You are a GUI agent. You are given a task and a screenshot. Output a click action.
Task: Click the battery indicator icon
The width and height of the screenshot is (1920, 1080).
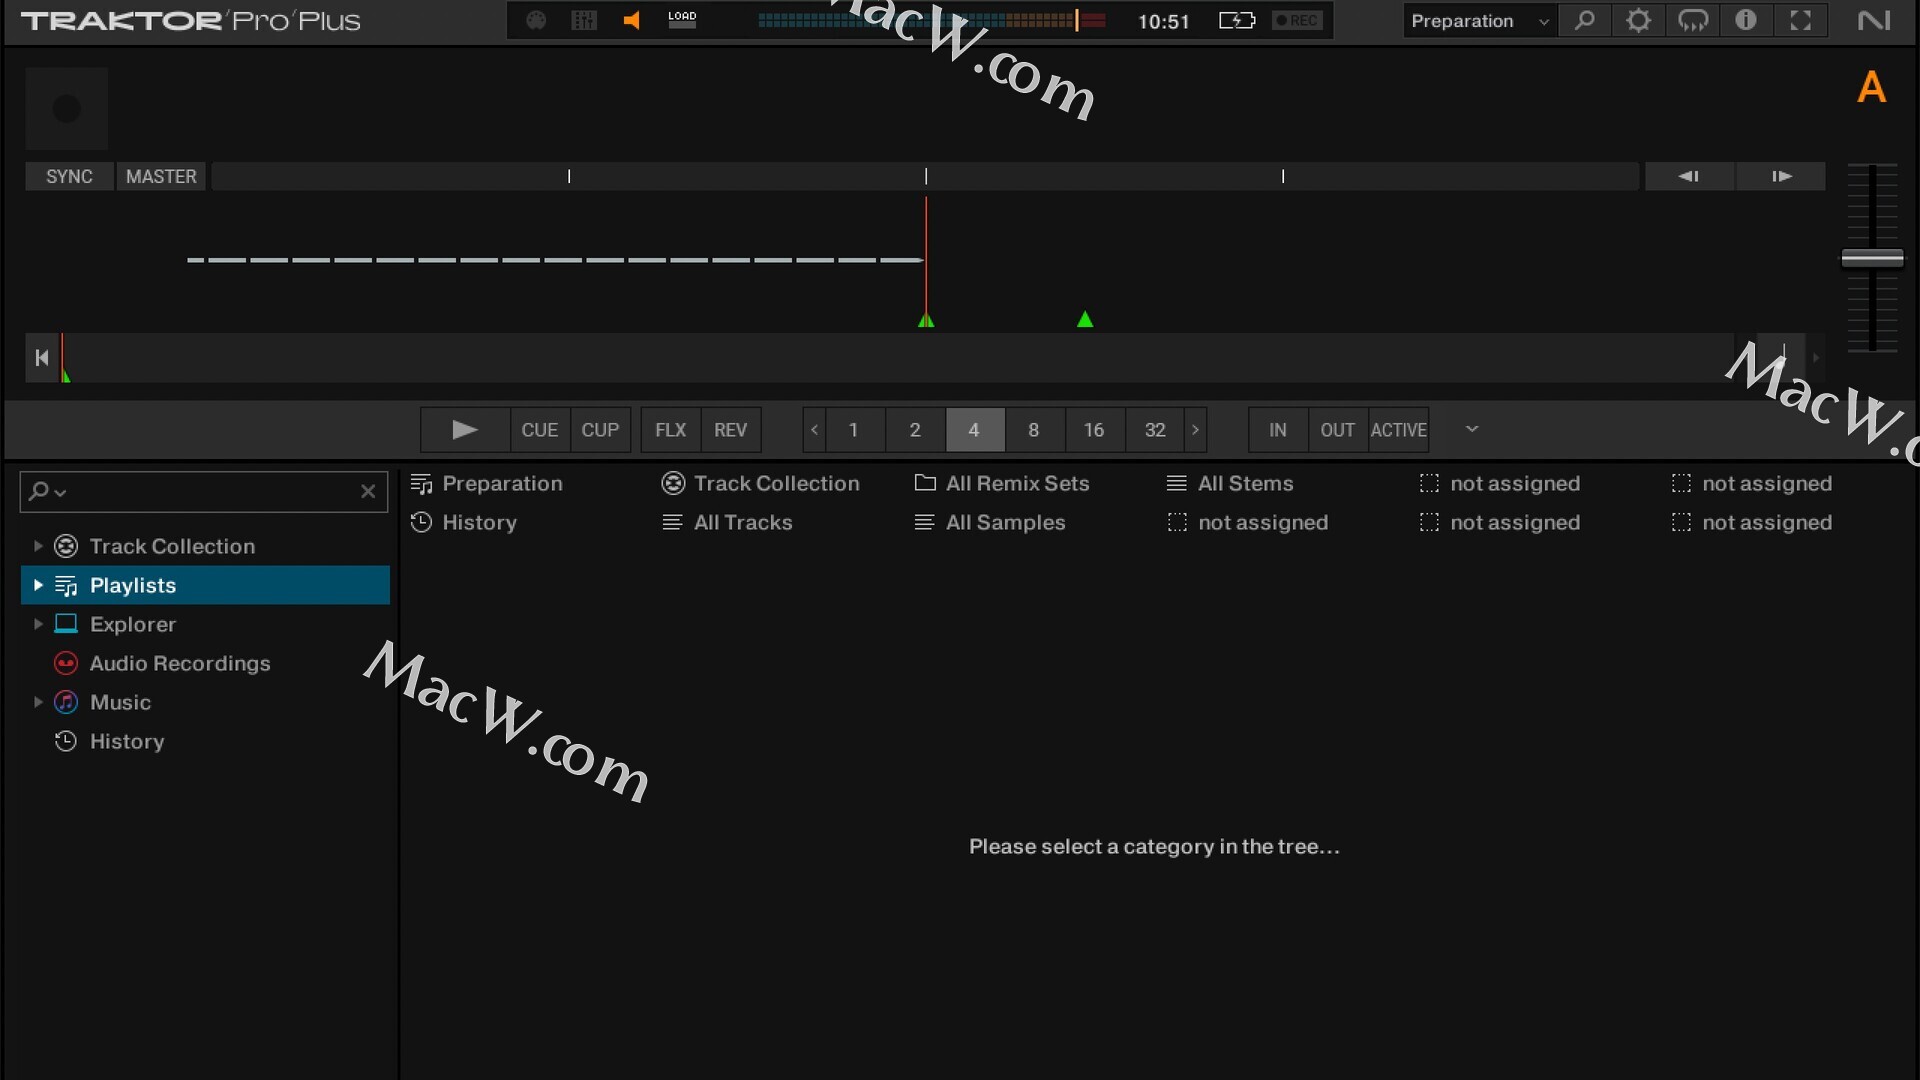pyautogui.click(x=1237, y=20)
